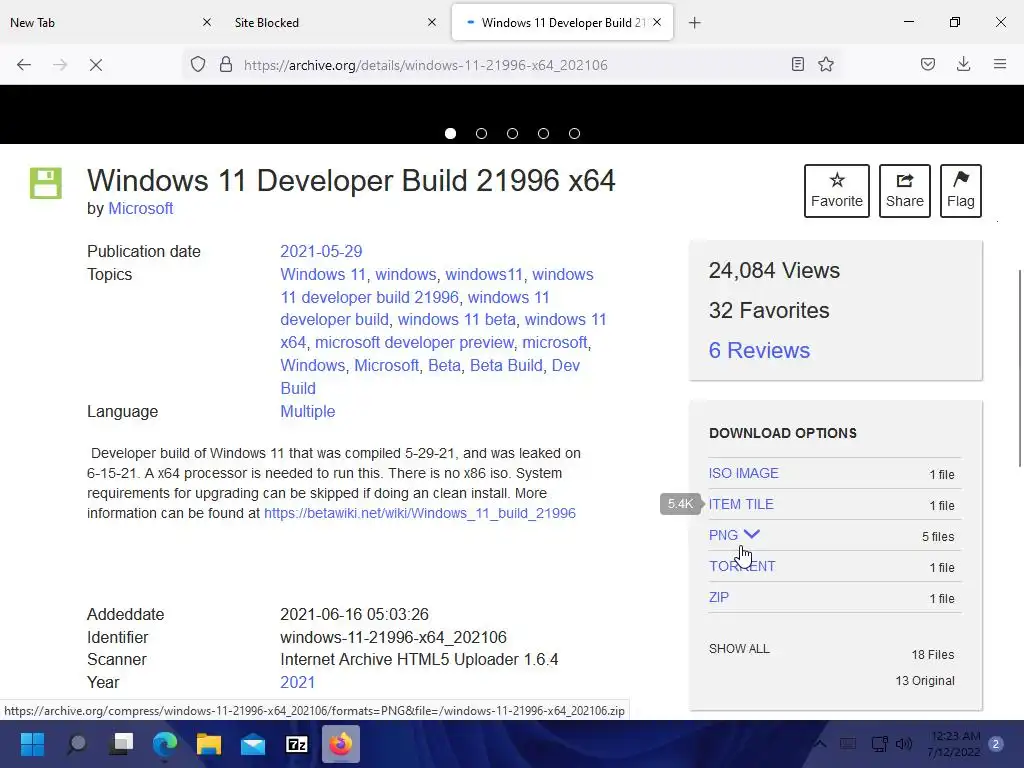Open the Multiple language link
The height and width of the screenshot is (768, 1024).
308,411
